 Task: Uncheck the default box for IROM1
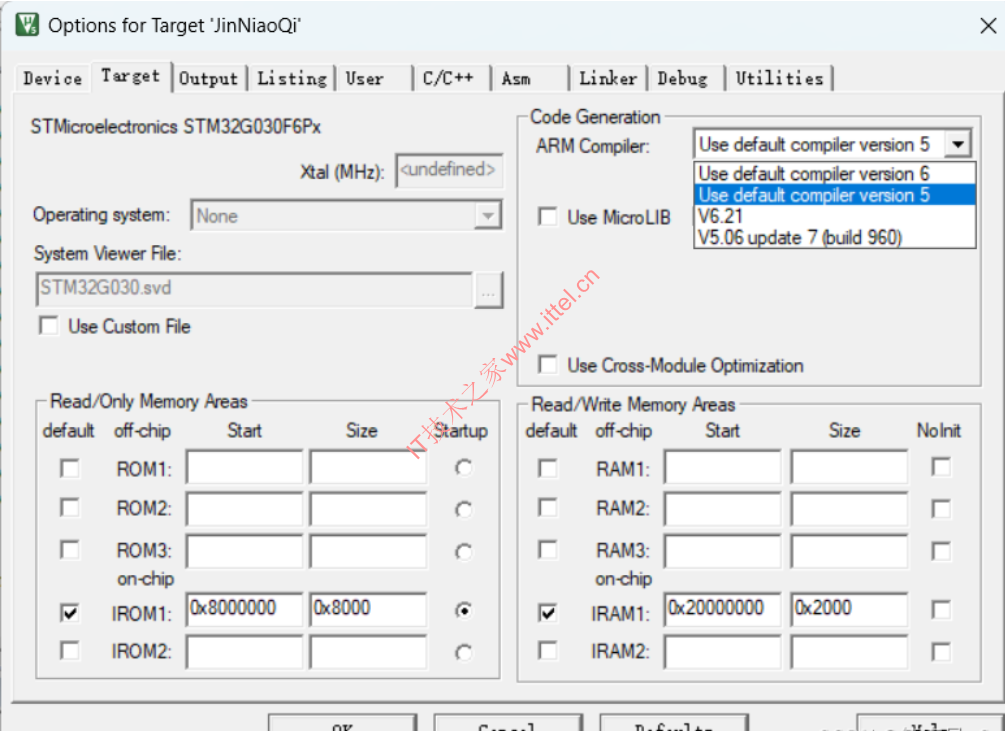(x=70, y=613)
